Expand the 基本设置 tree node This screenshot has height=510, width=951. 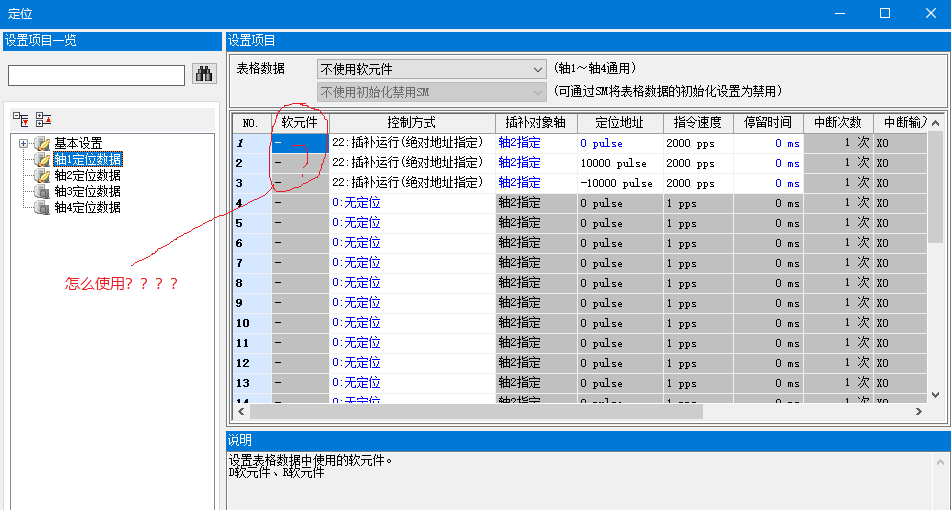click(x=23, y=144)
